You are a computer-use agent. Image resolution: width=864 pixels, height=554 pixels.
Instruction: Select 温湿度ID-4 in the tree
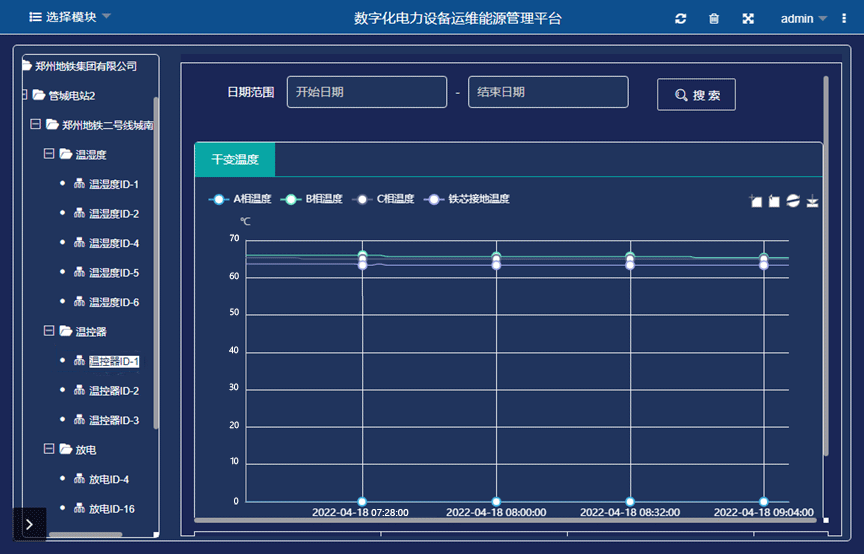(114, 243)
